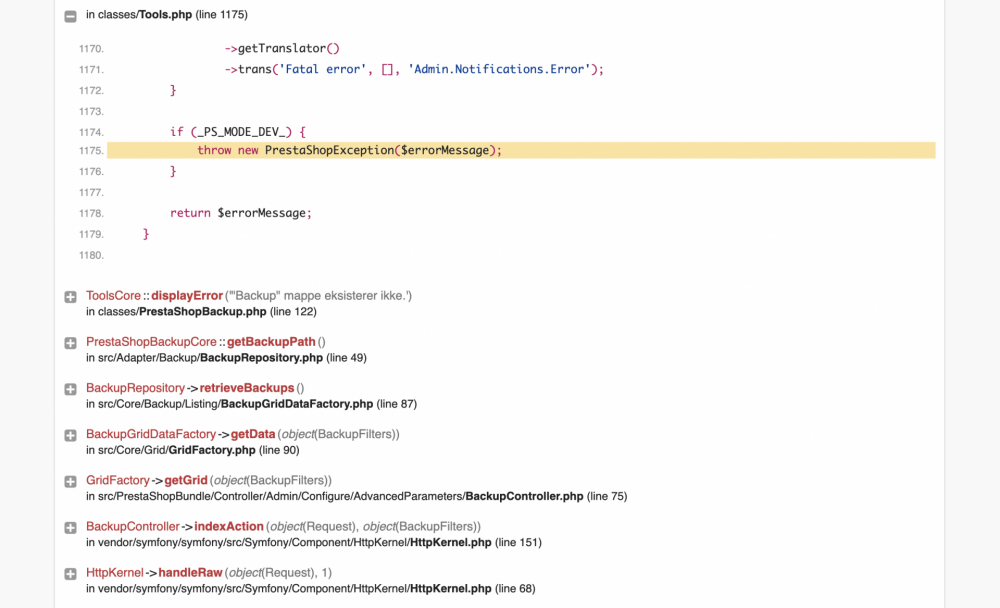This screenshot has height=608, width=1000.
Task: Select the HttpKernel class name link
Action: (113, 572)
